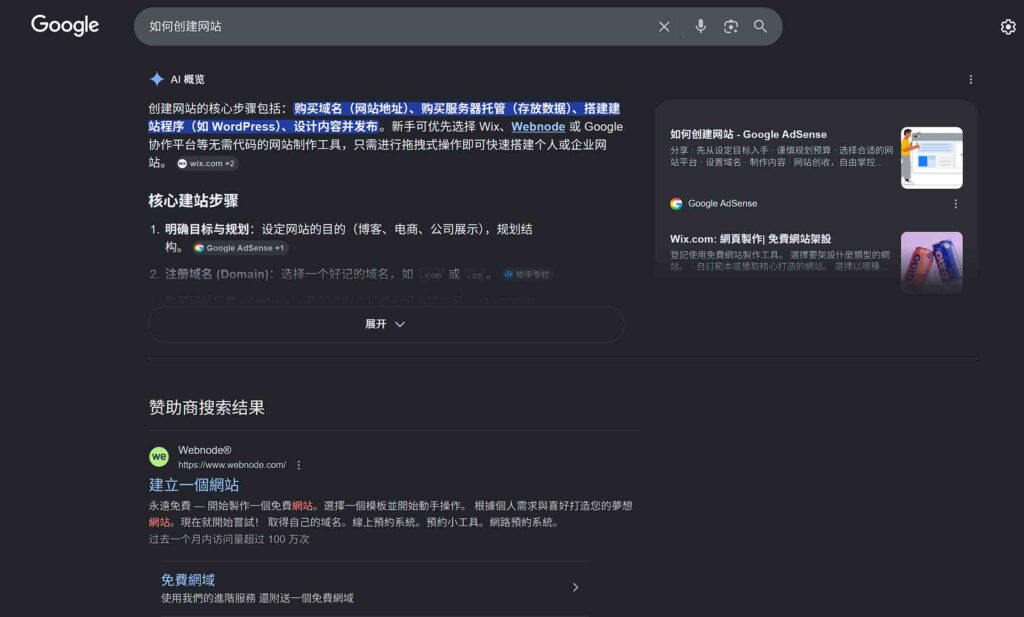Open Google AdSense source card options
Screen dimensions: 1024x617
tap(955, 204)
